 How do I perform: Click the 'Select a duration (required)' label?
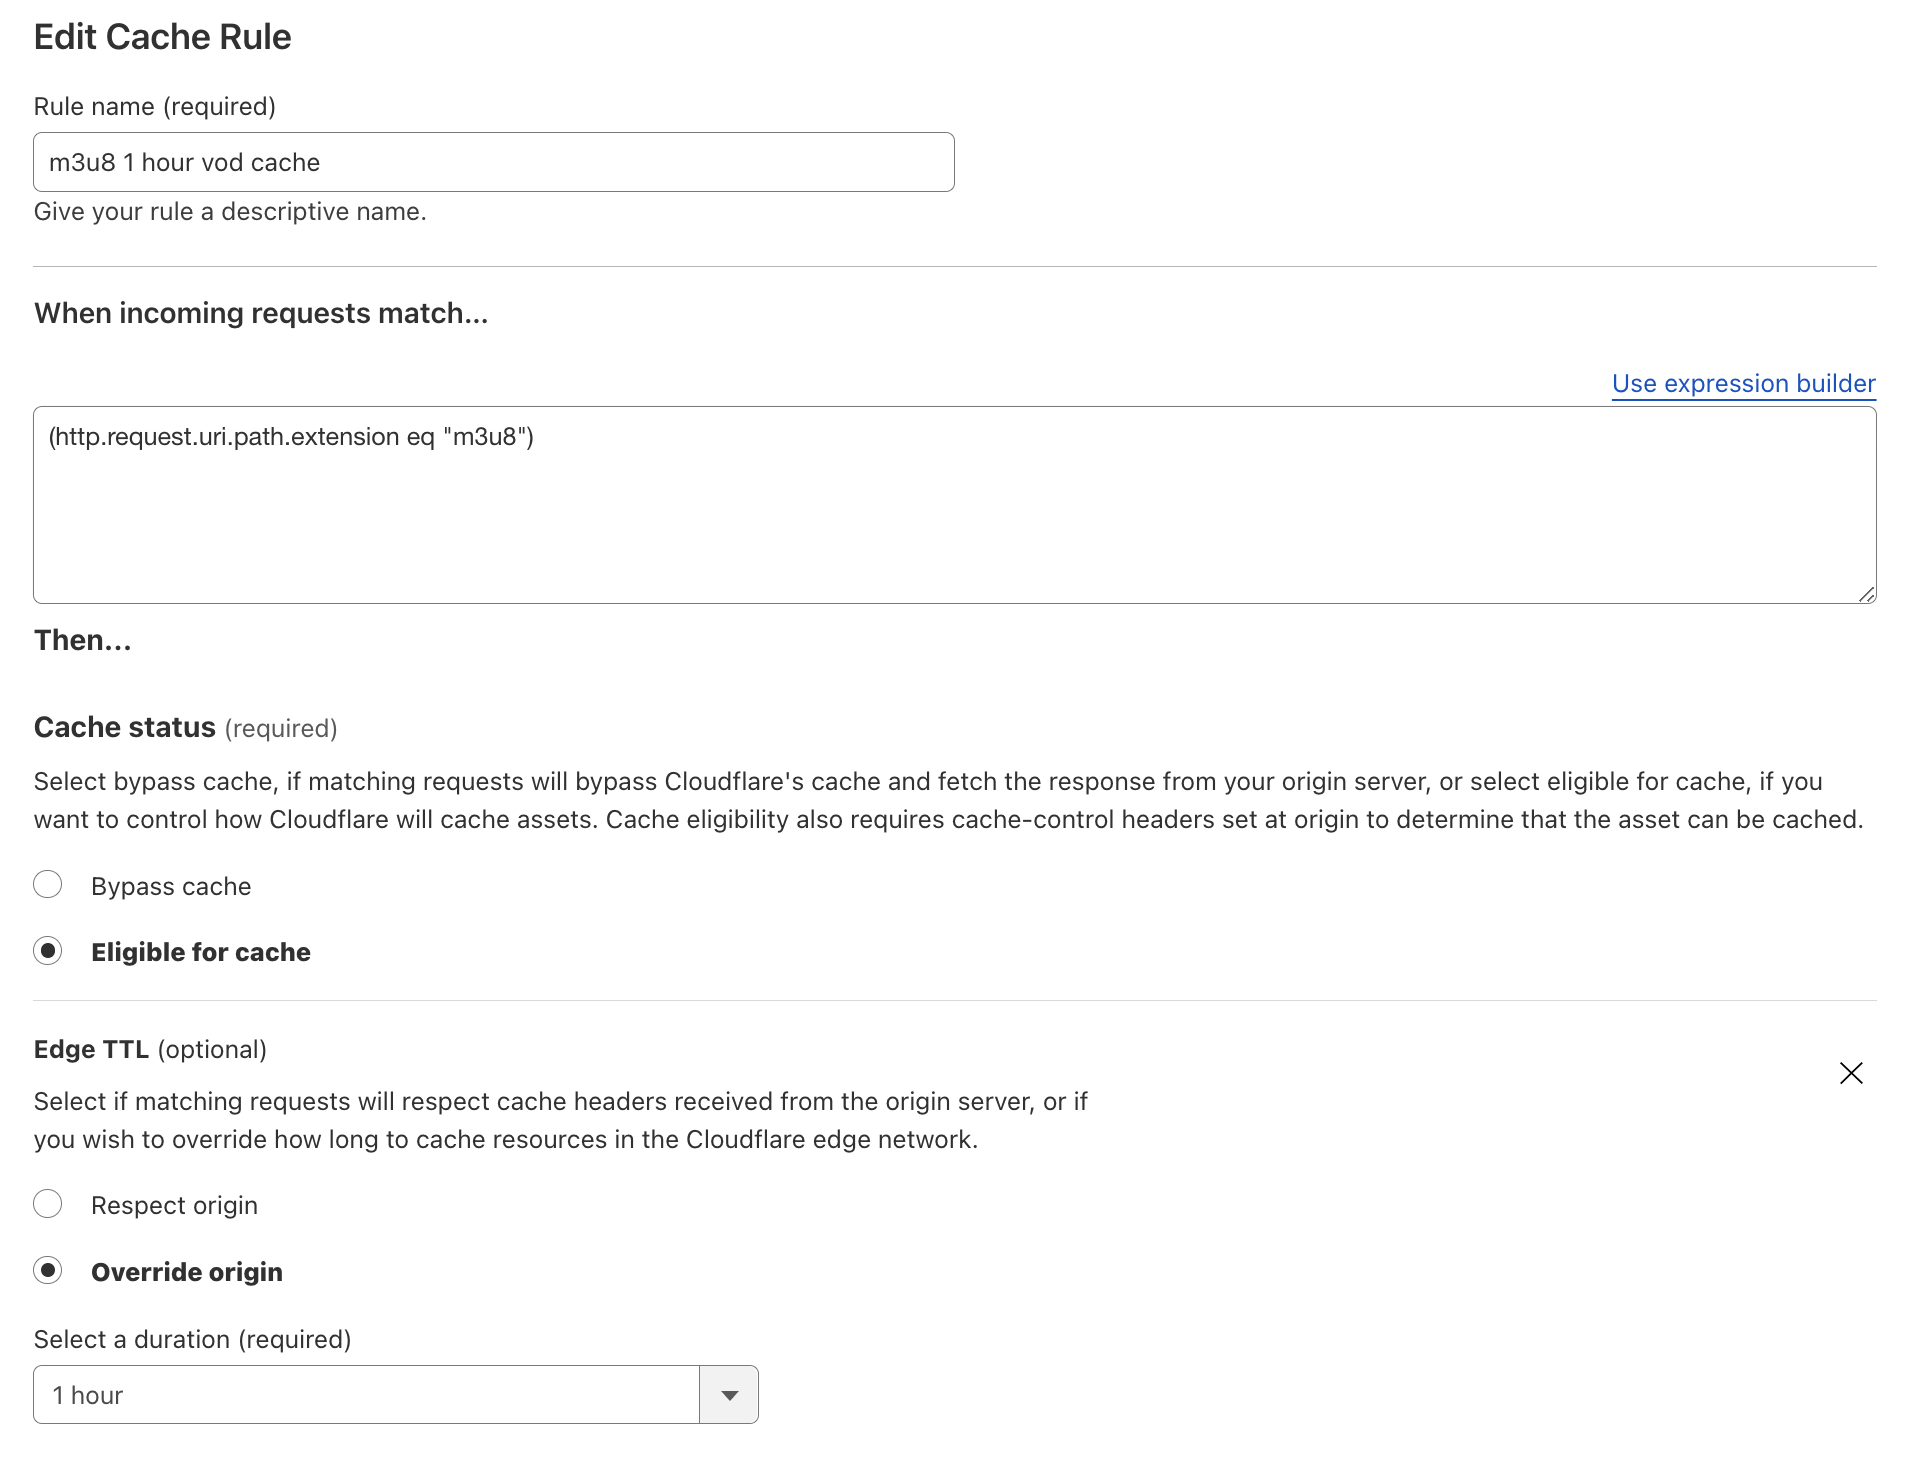(x=192, y=1340)
